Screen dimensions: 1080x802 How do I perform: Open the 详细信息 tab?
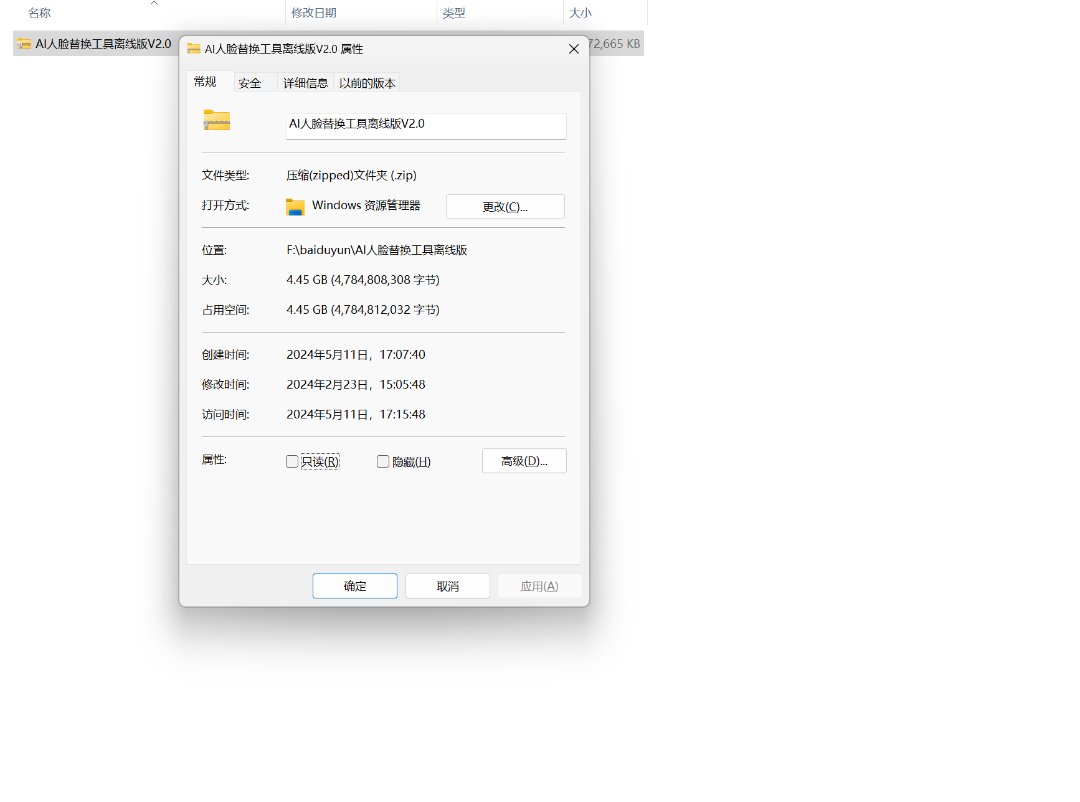(x=303, y=84)
